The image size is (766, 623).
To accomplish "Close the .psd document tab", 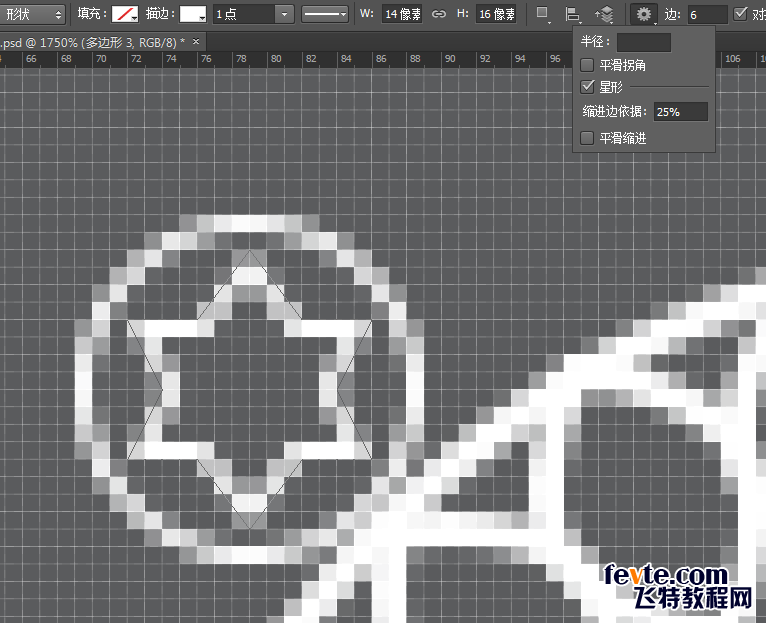I will 196,42.
